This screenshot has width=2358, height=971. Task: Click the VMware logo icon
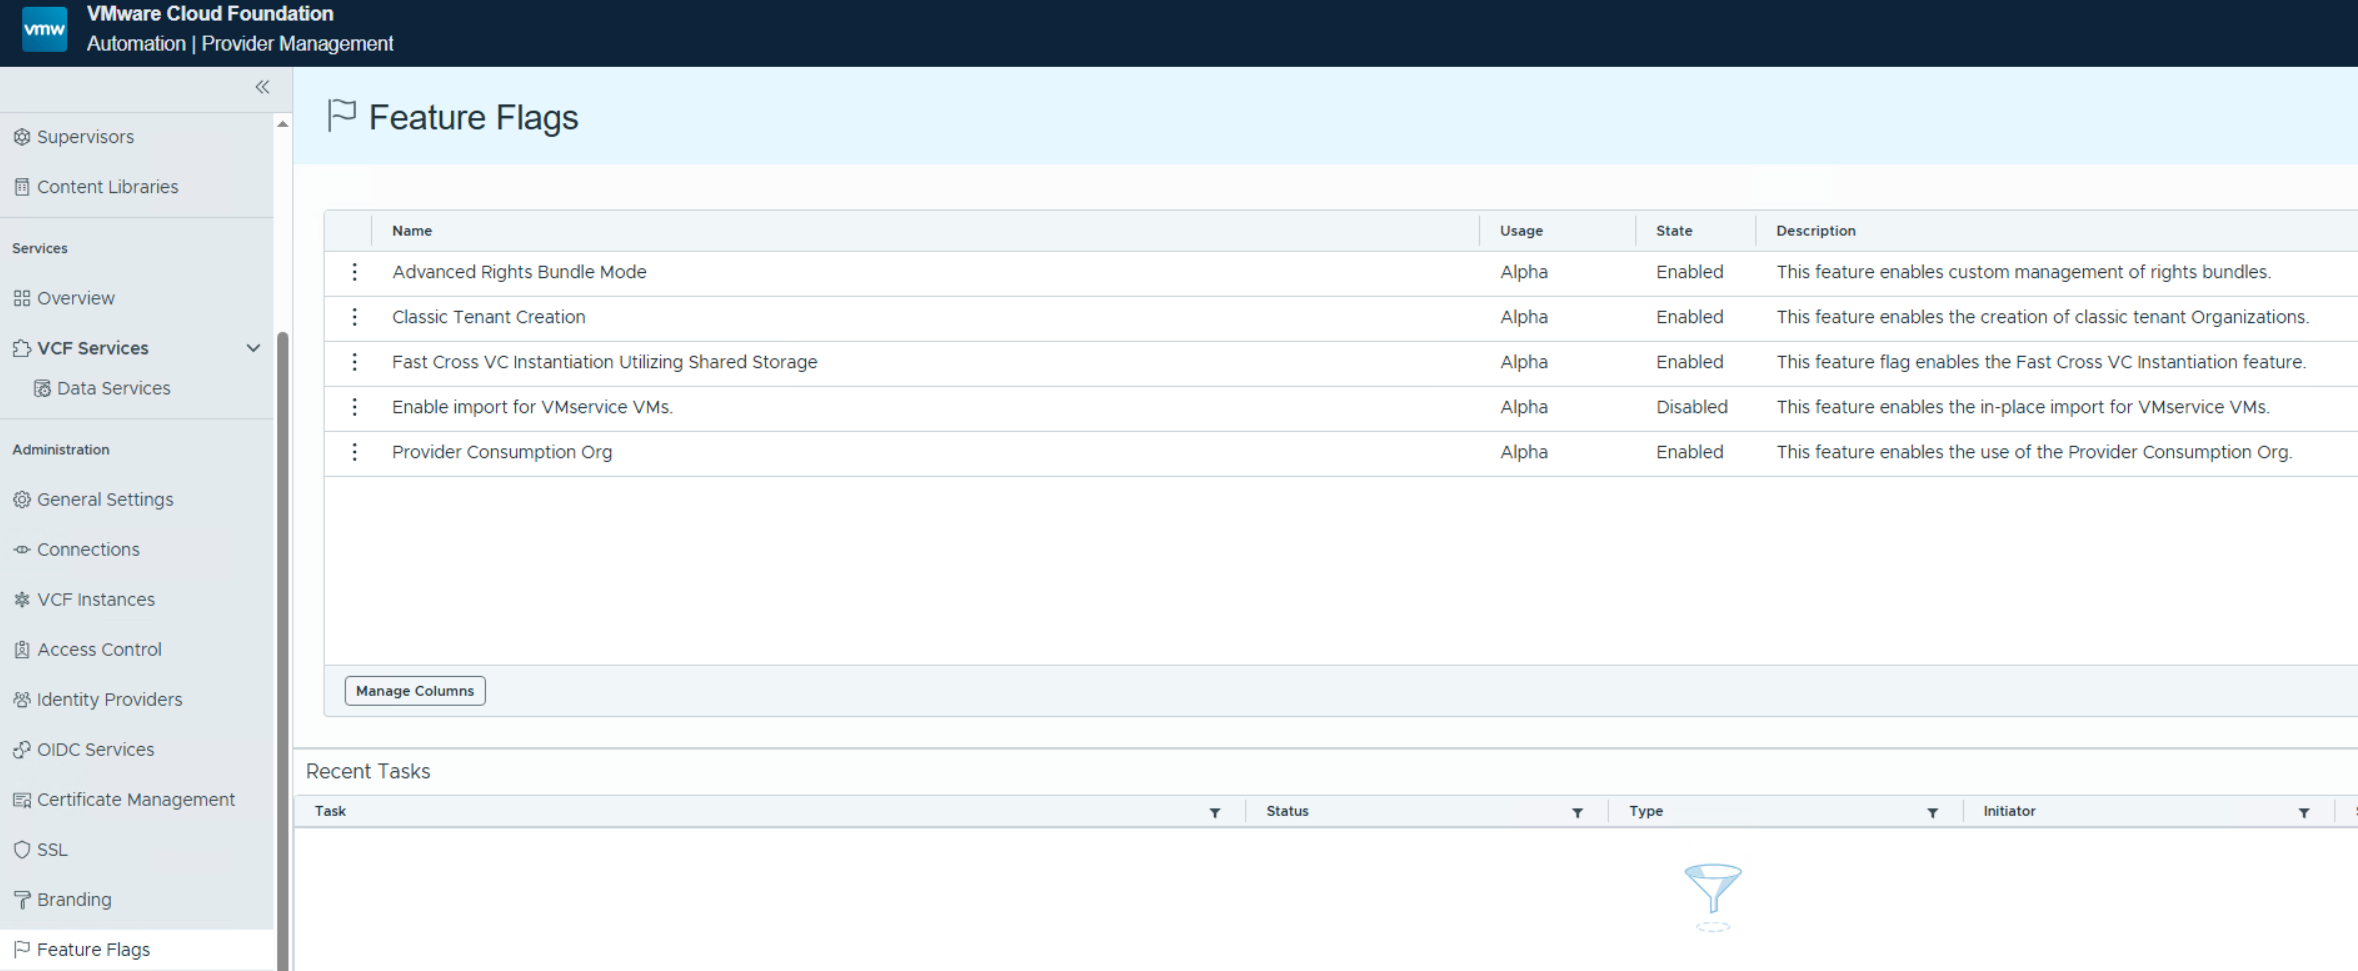(44, 29)
